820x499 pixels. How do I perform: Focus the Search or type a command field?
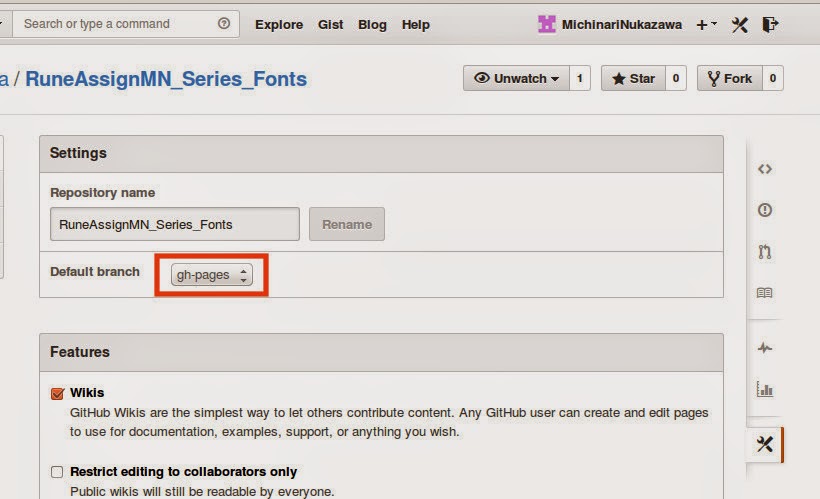click(x=126, y=24)
